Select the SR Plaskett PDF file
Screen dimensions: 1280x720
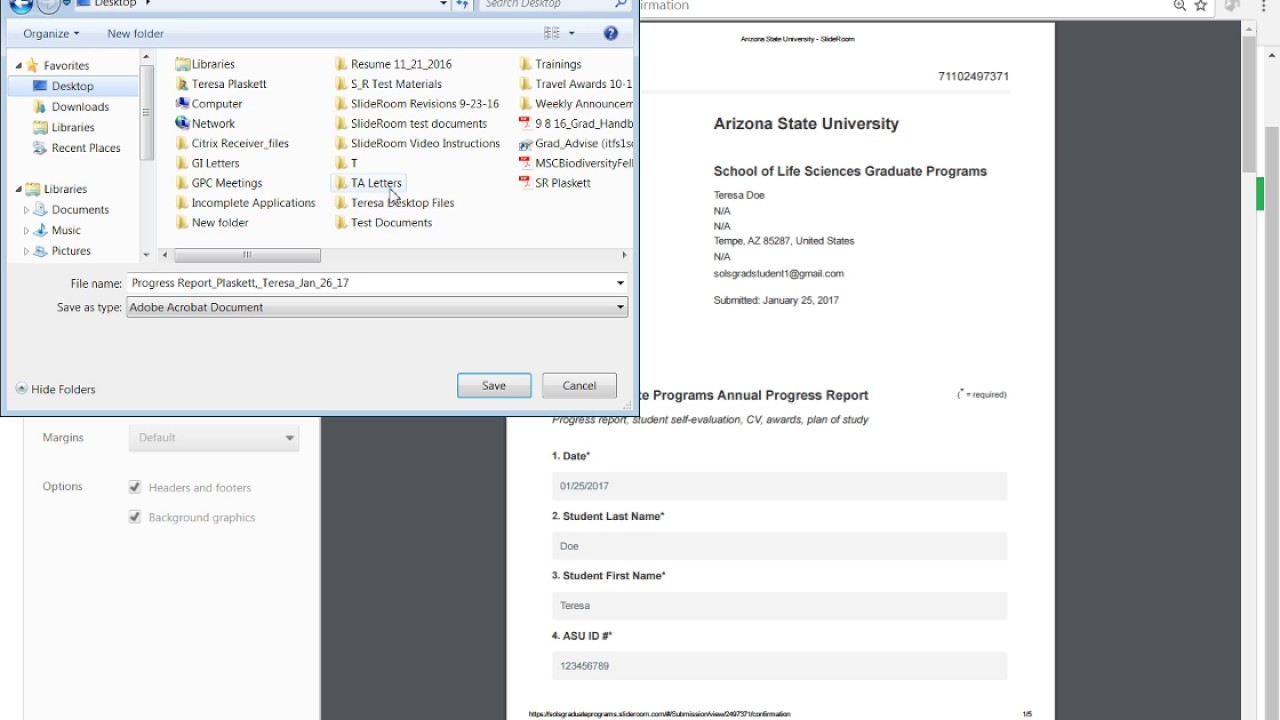[x=555, y=183]
